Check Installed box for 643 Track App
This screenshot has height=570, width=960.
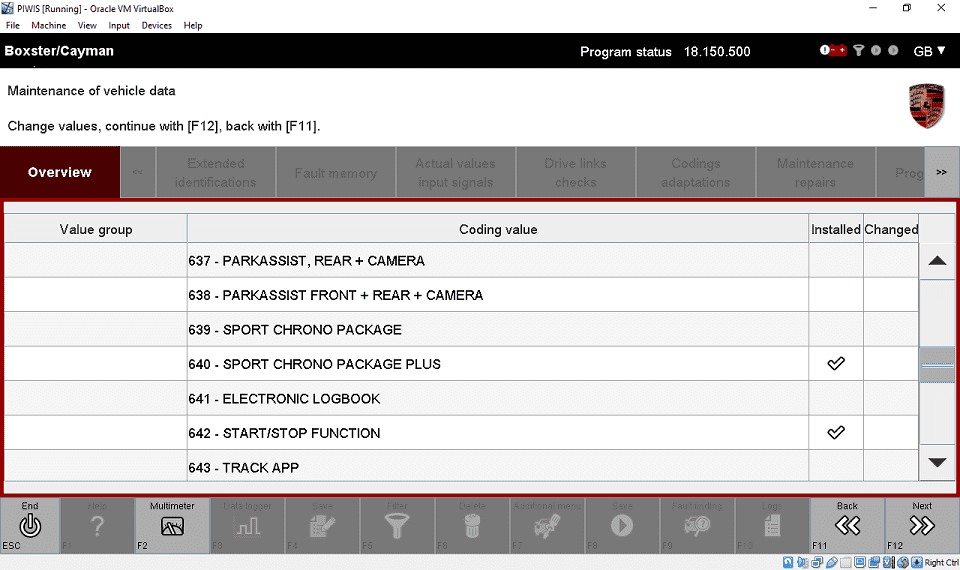tap(836, 467)
